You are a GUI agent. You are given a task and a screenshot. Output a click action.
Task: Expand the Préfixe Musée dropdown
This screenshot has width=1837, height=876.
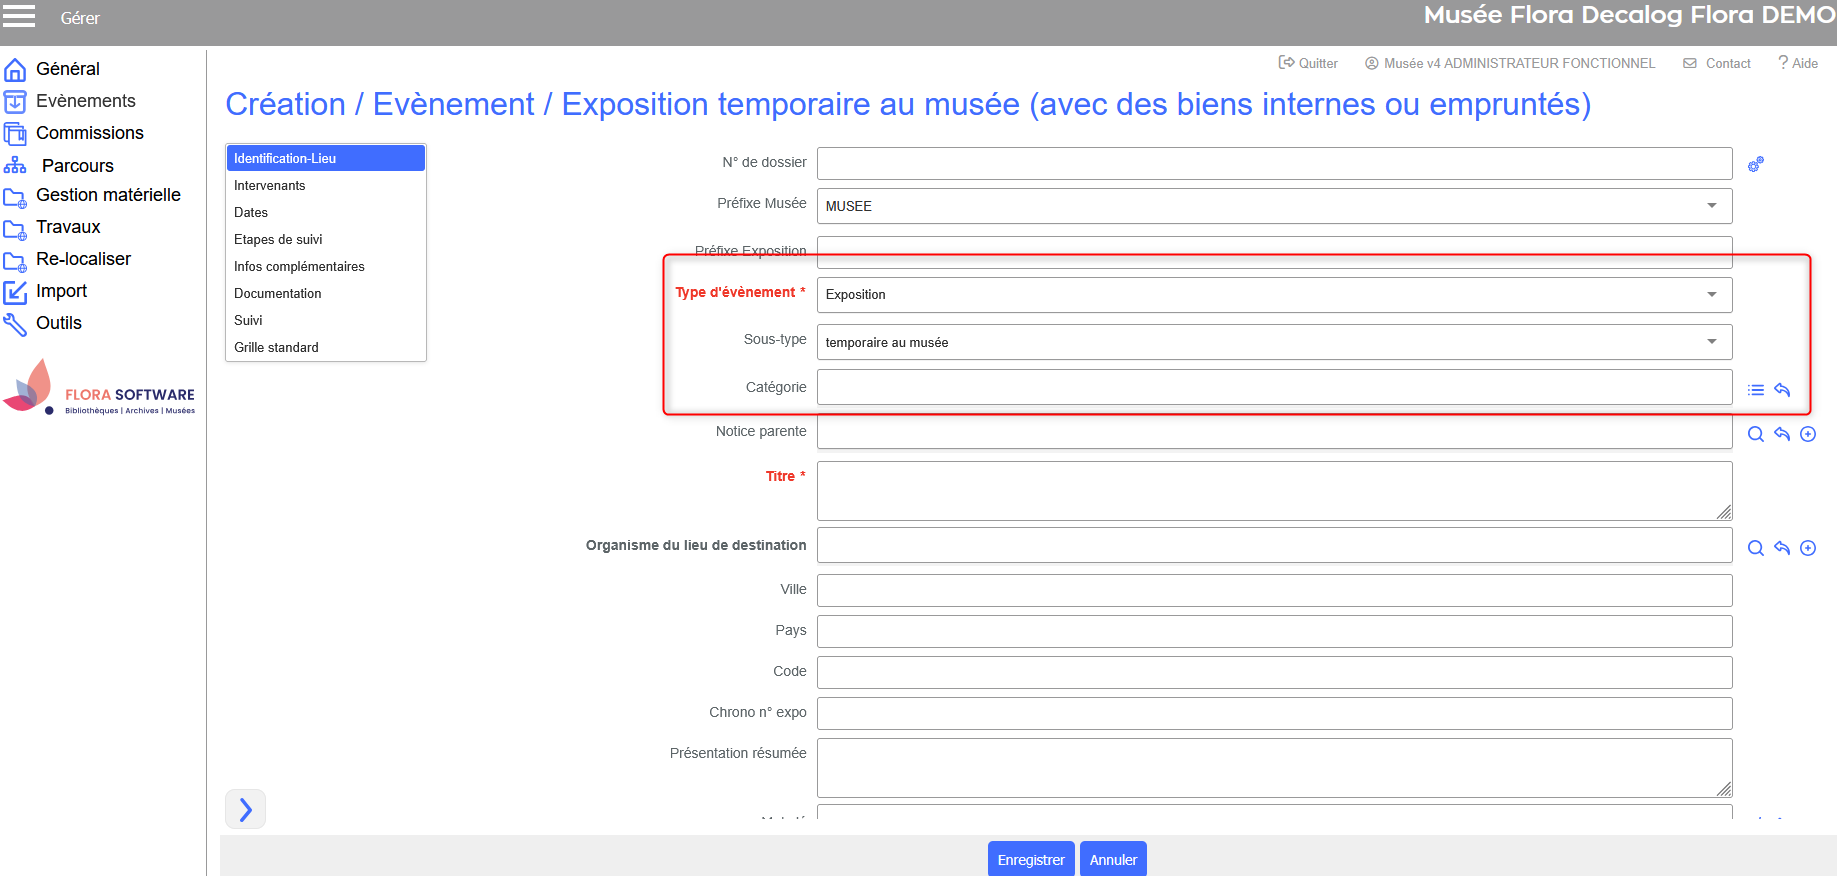click(x=1711, y=206)
